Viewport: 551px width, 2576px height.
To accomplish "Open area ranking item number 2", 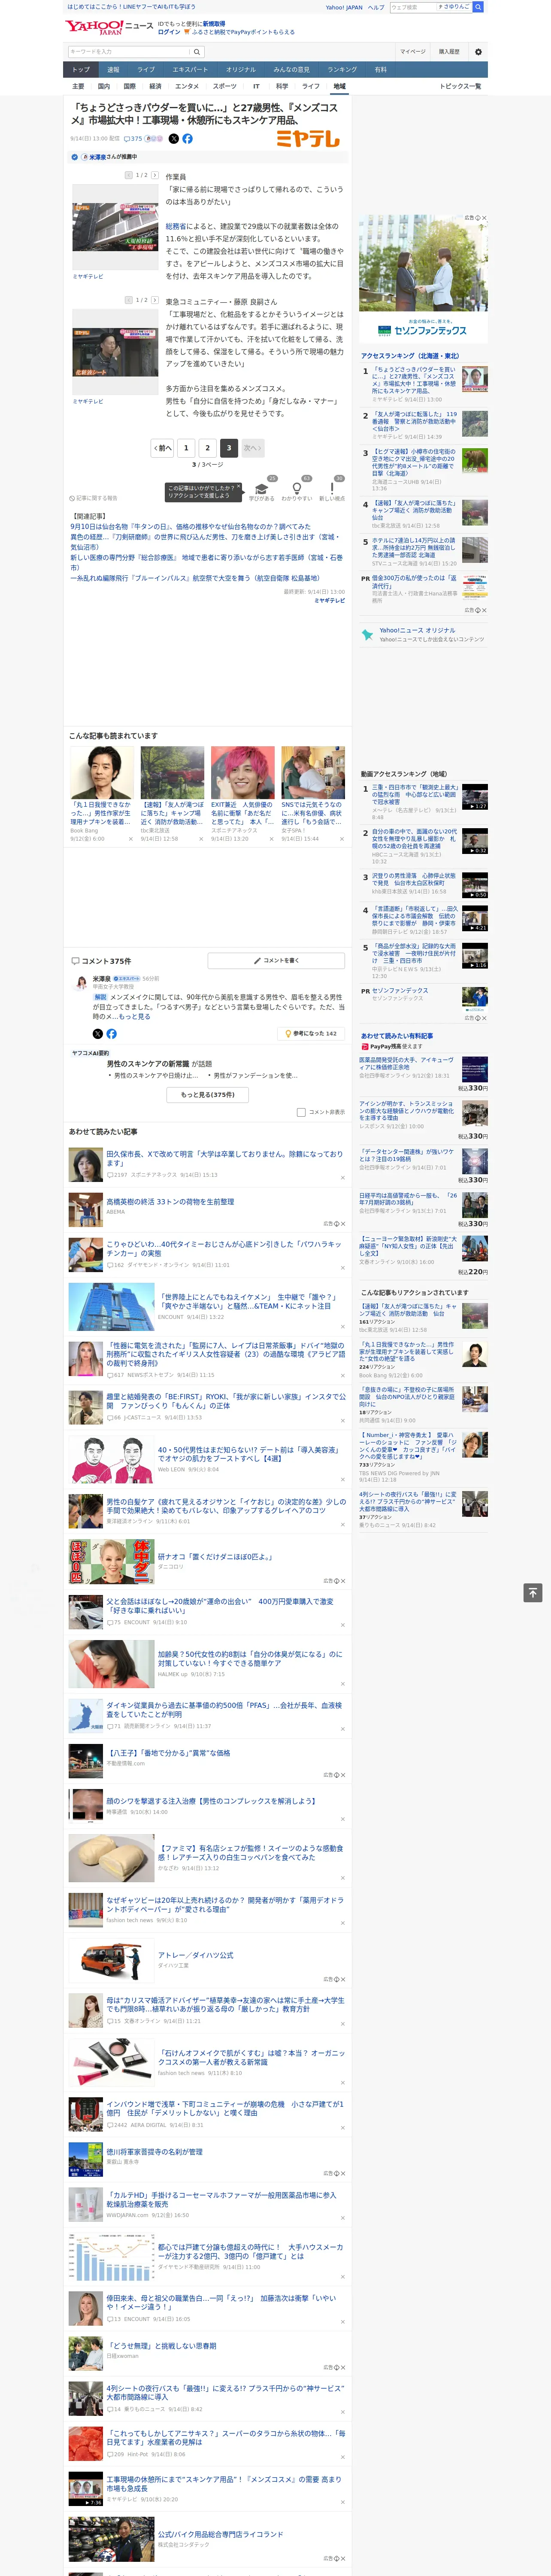I will click(x=424, y=424).
